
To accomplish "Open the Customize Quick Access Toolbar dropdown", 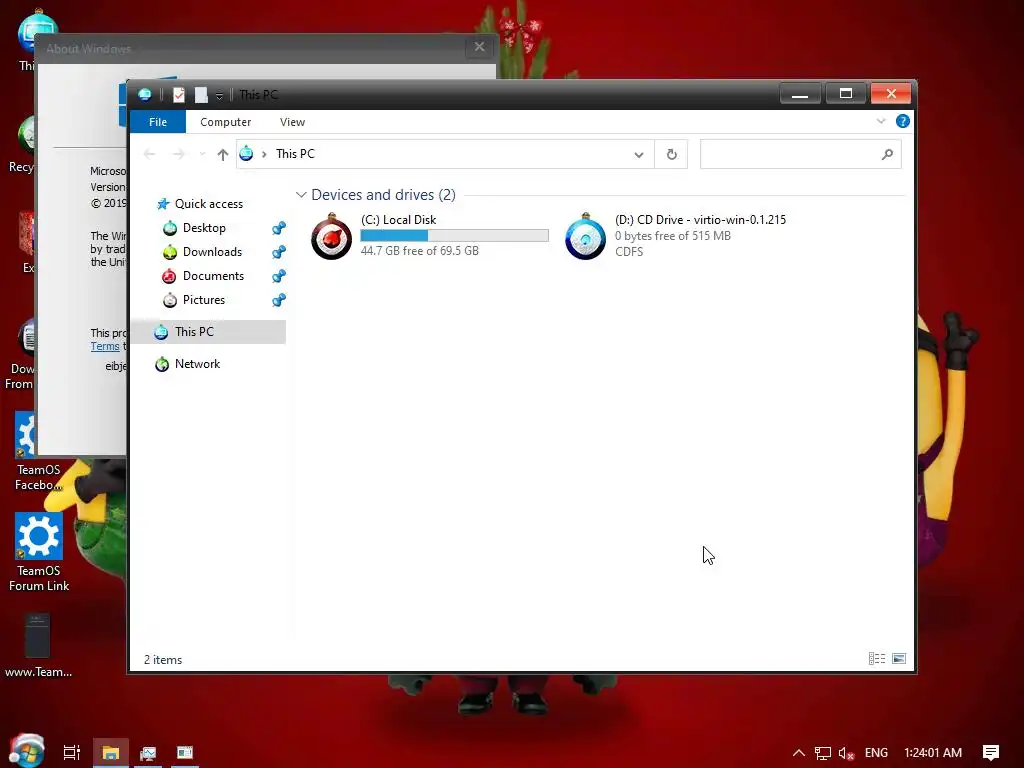I will pyautogui.click(x=219, y=96).
